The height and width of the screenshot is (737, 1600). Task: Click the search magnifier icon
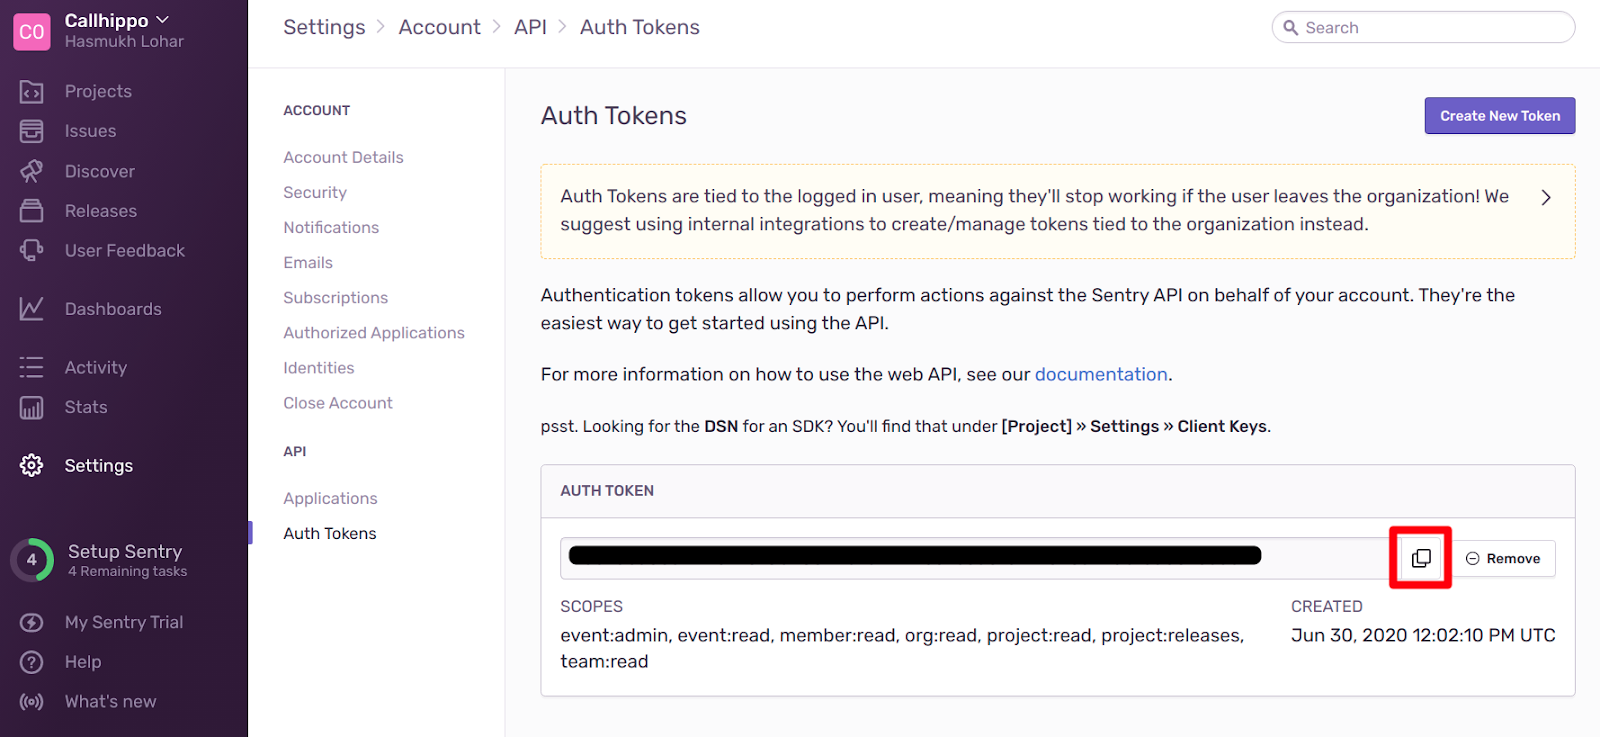(1291, 28)
